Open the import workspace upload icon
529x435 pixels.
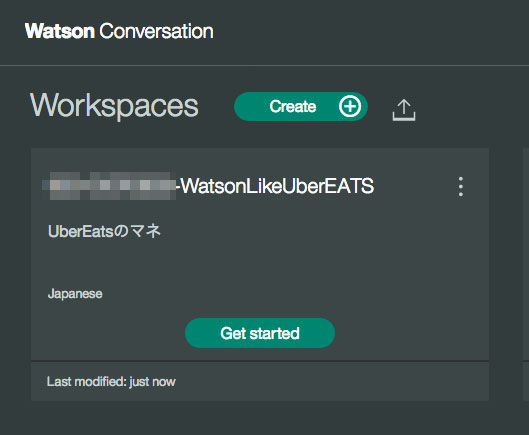[x=404, y=110]
